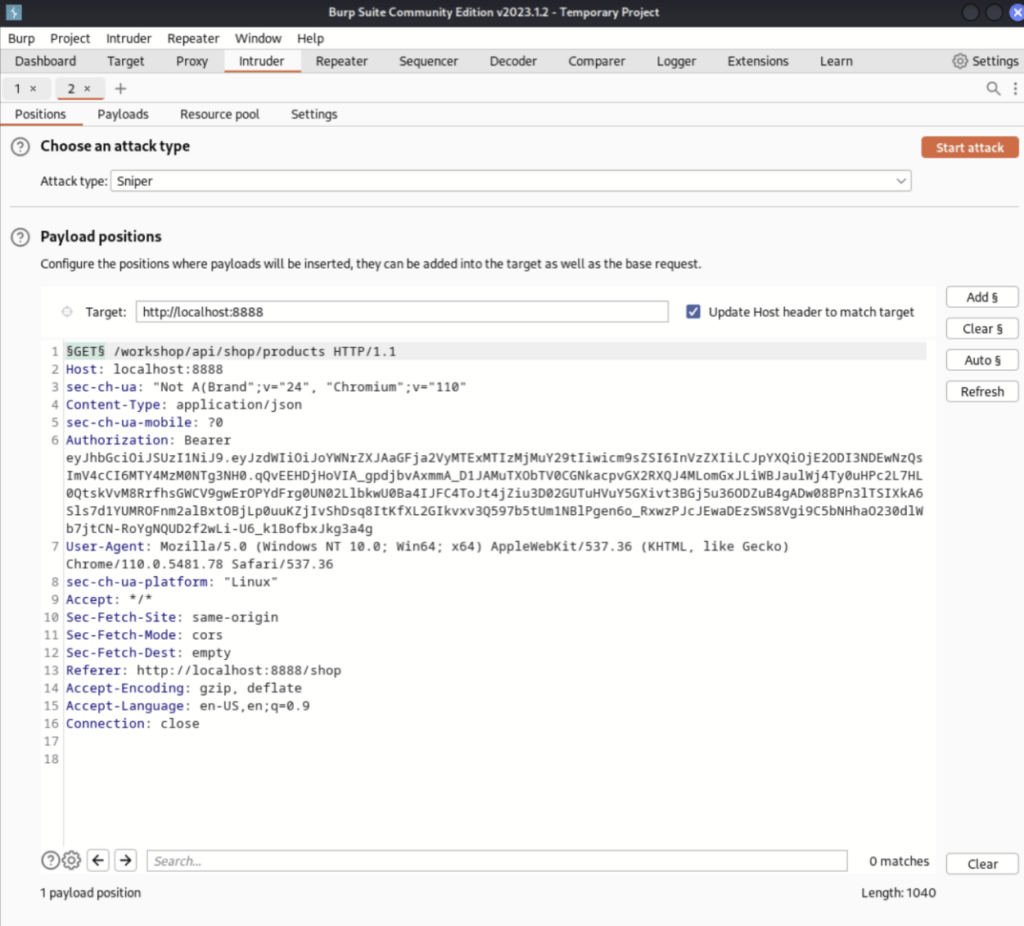The height and width of the screenshot is (926, 1024).
Task: Click the Add § button
Action: pyautogui.click(x=981, y=296)
